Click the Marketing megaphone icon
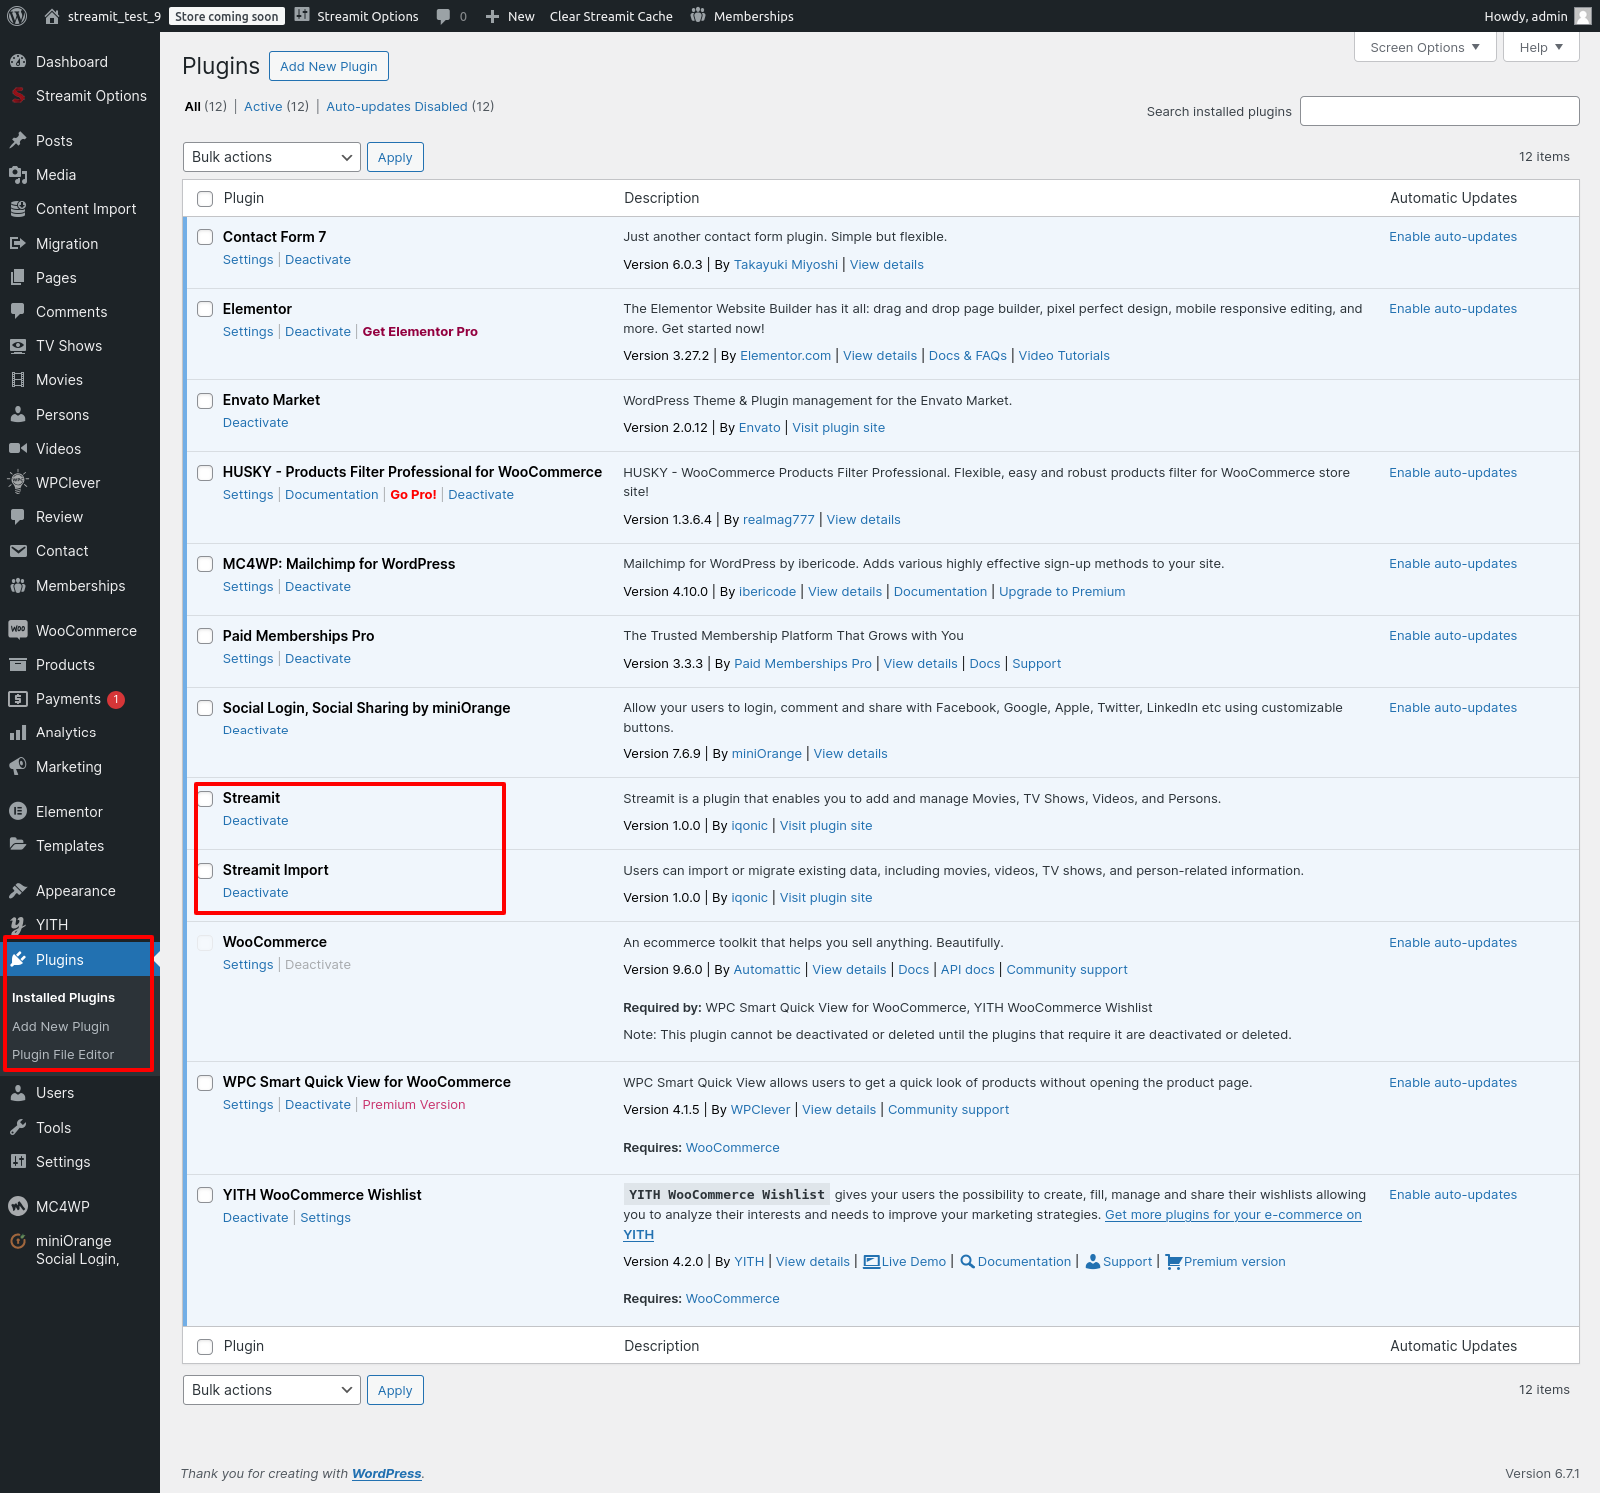Screen dimensions: 1600x1495 (18, 767)
